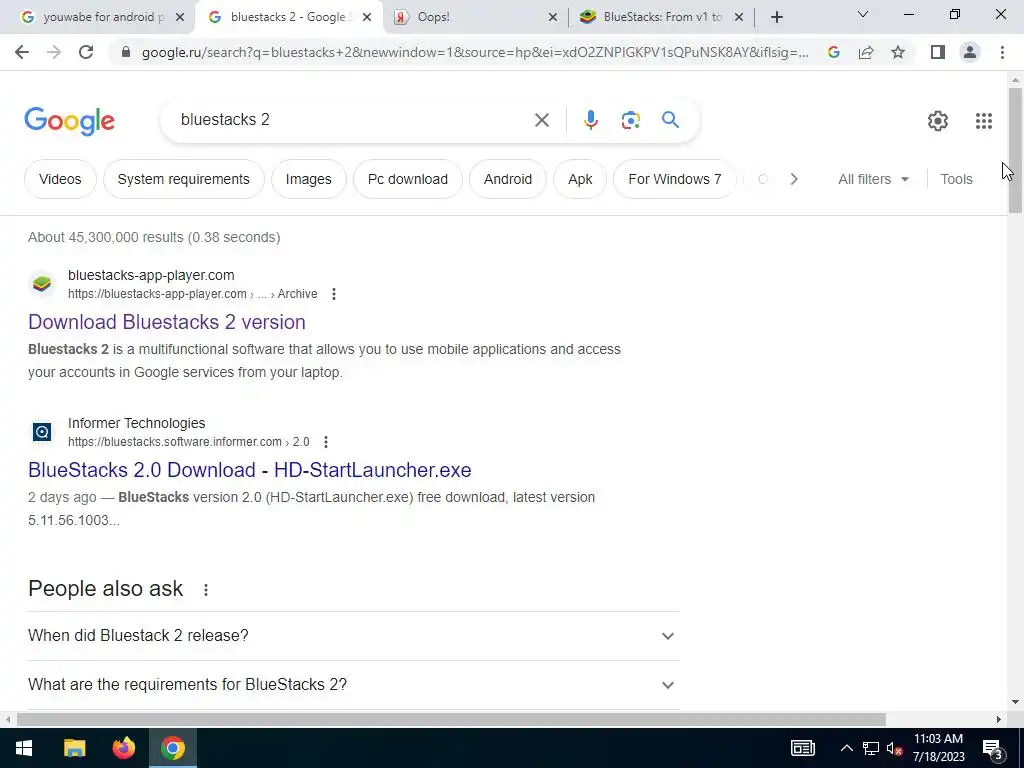The height and width of the screenshot is (768, 1024).
Task: Open People also ask options
Action: coord(206,590)
